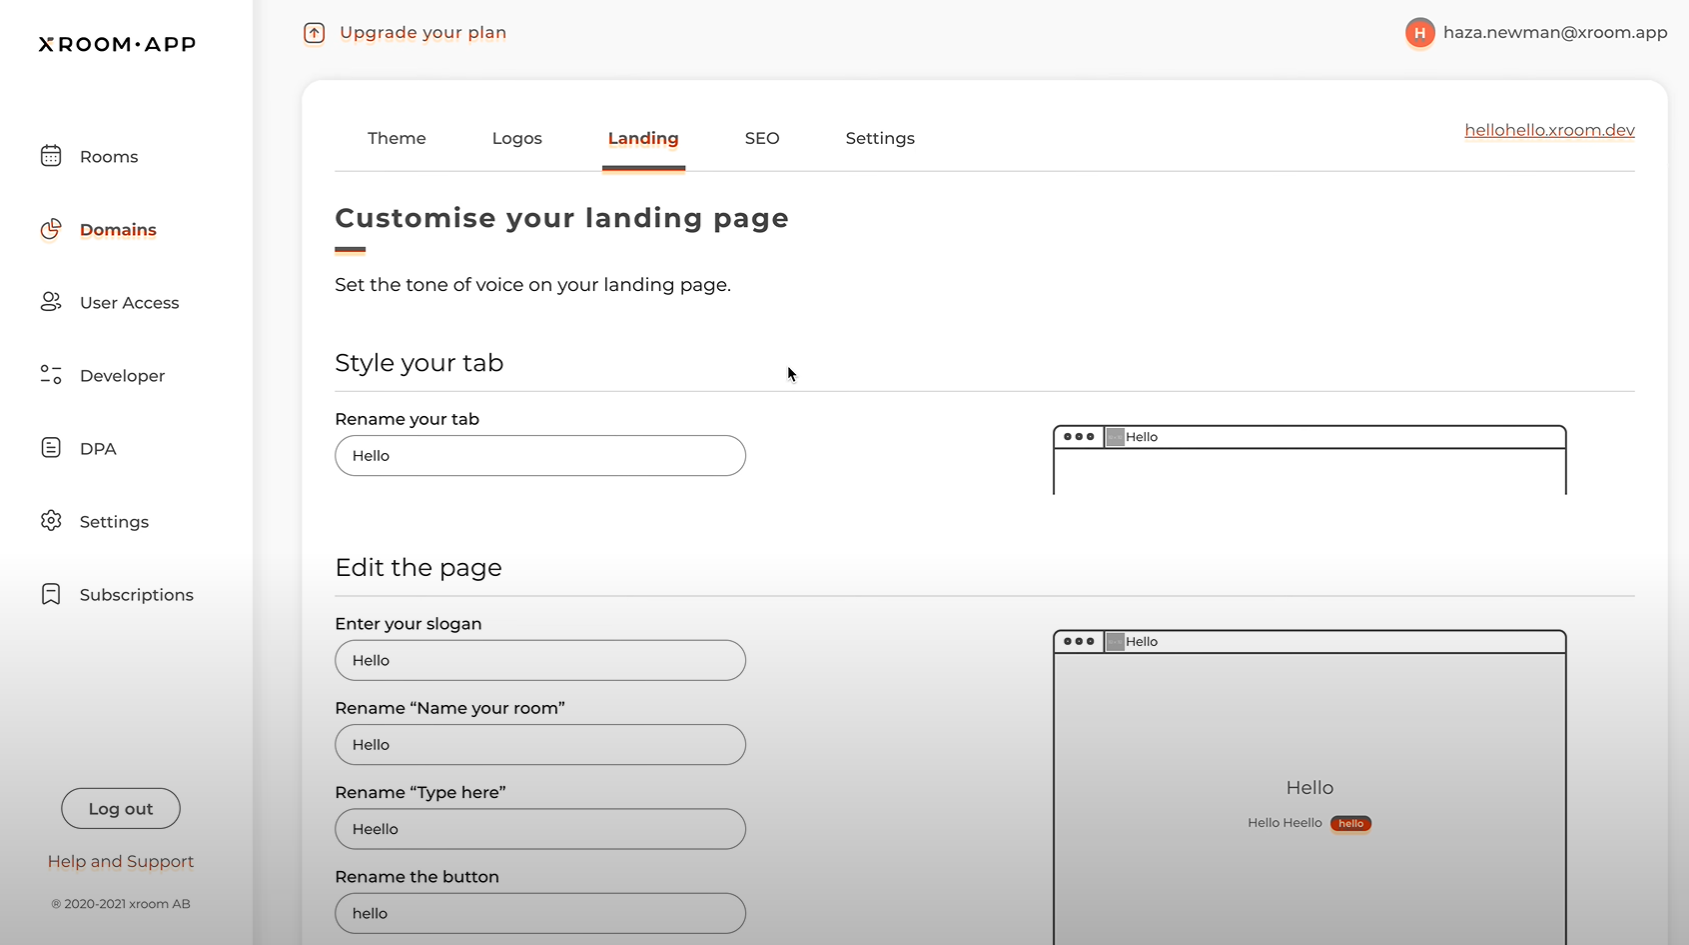
Task: Open the Help and Support link
Action: [x=121, y=861]
